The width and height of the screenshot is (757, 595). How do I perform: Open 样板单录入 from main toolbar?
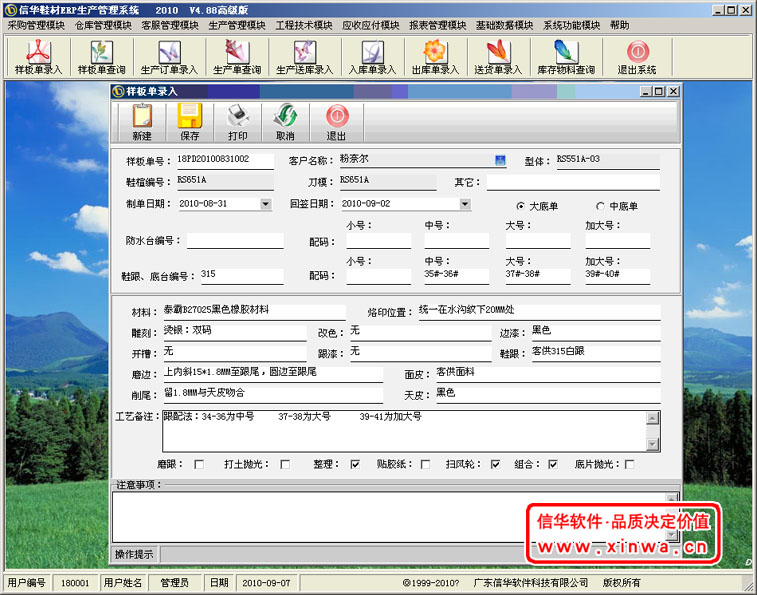pyautogui.click(x=39, y=57)
